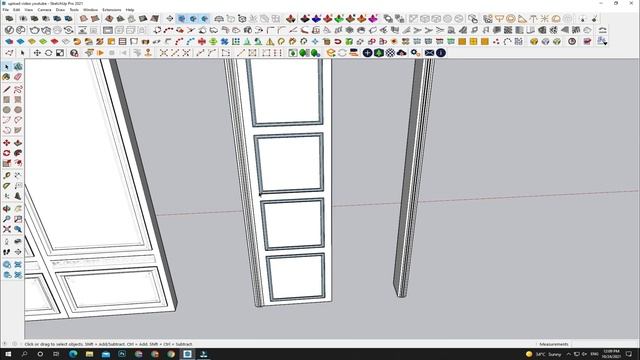The image size is (640, 360).
Task: Click the teapot render icon
Action: tap(34, 30)
